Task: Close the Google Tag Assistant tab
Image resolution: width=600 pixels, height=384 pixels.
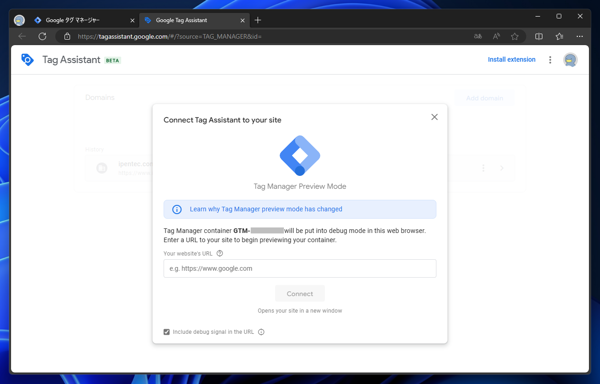Action: pos(242,21)
